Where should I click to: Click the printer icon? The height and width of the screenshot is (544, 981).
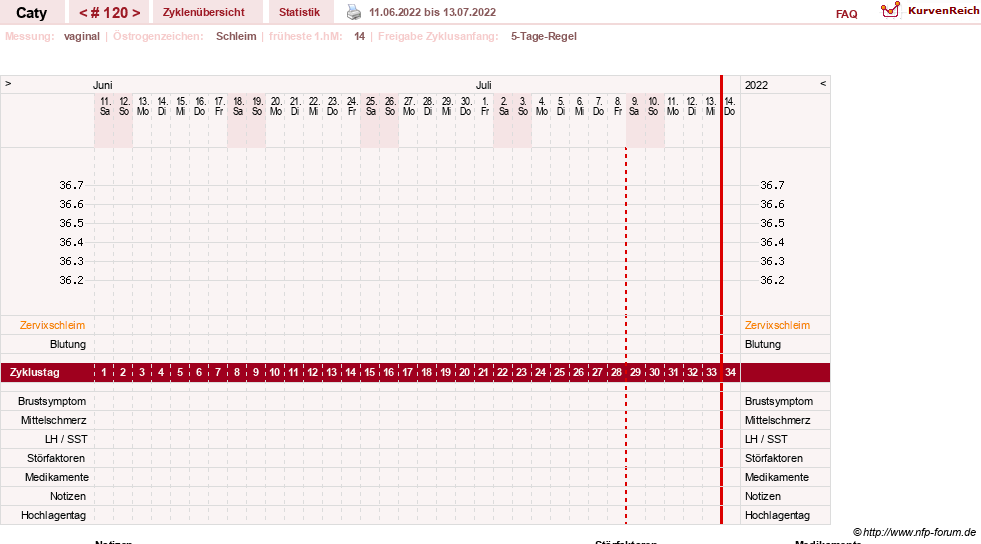[x=353, y=12]
